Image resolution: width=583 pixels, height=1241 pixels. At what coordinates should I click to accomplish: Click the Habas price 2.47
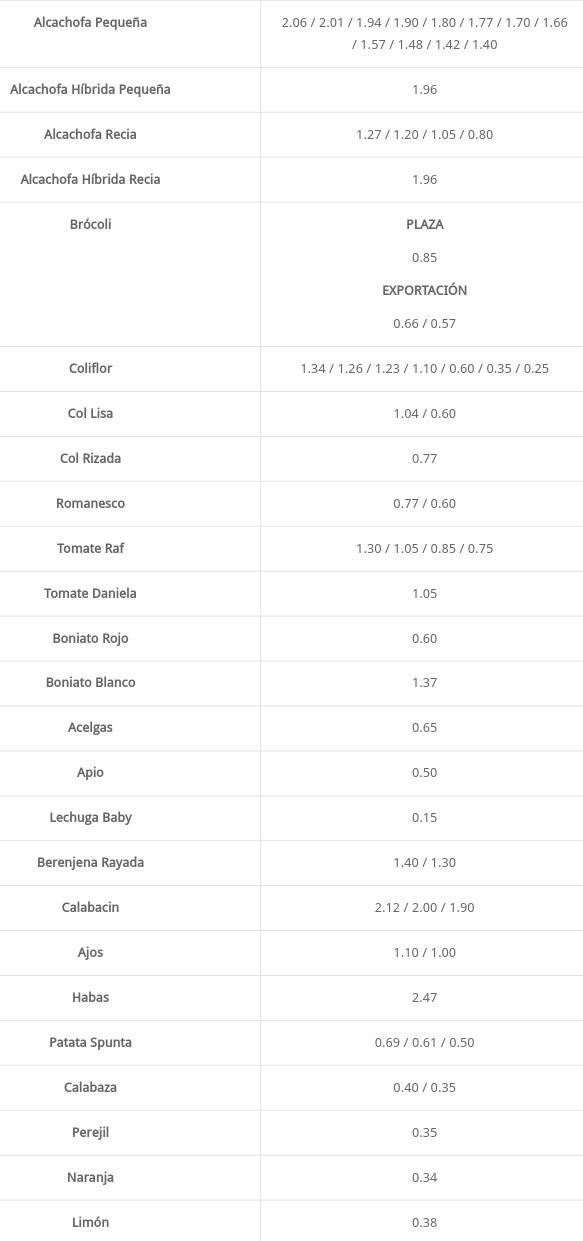(x=424, y=997)
